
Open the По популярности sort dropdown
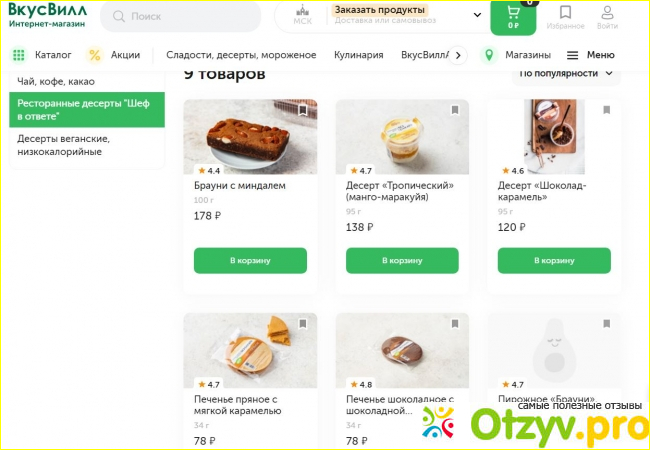point(568,74)
